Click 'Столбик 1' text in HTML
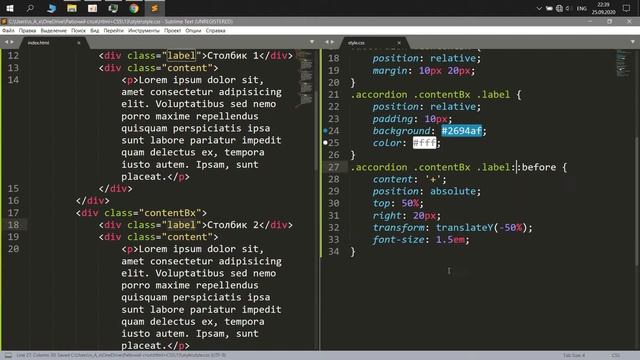 (233, 56)
